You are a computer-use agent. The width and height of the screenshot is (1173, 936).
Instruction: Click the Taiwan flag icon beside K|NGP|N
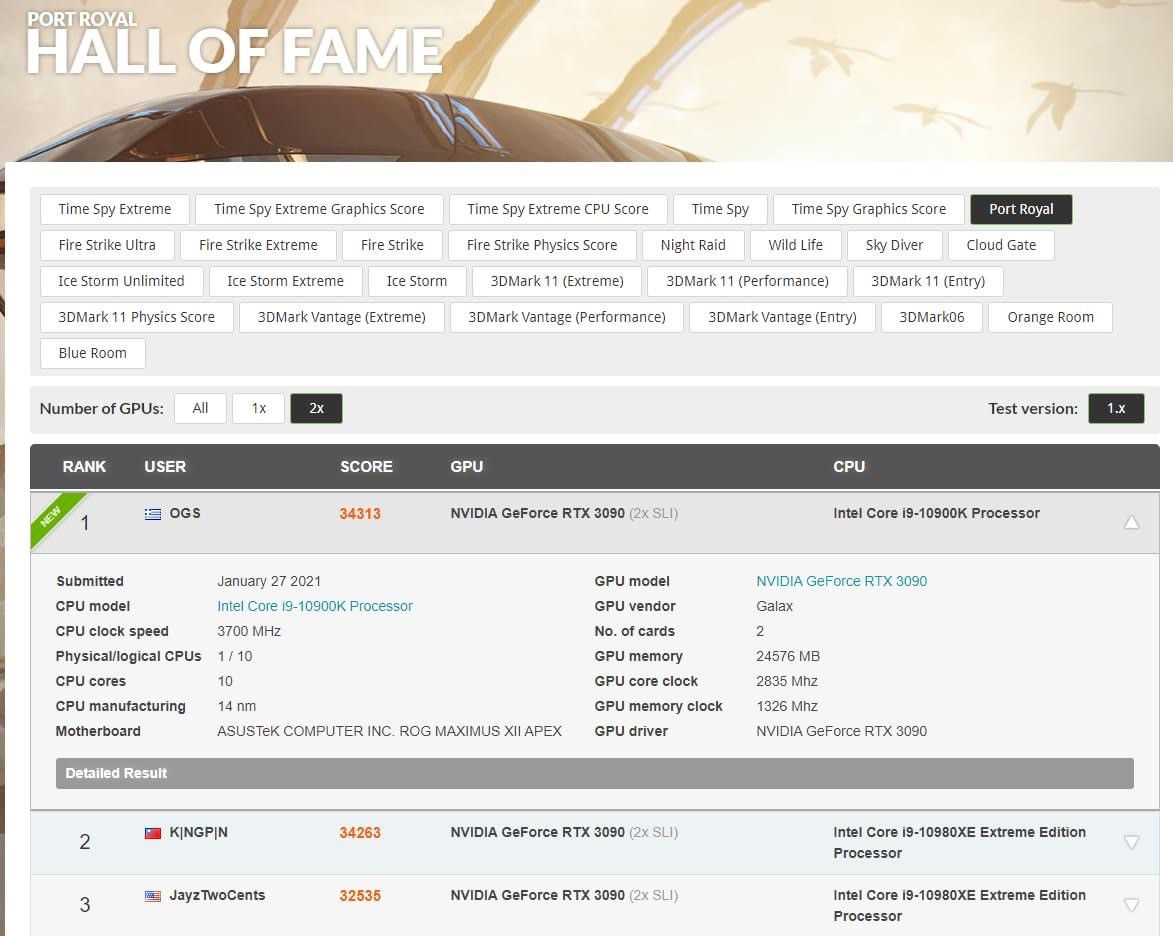153,833
